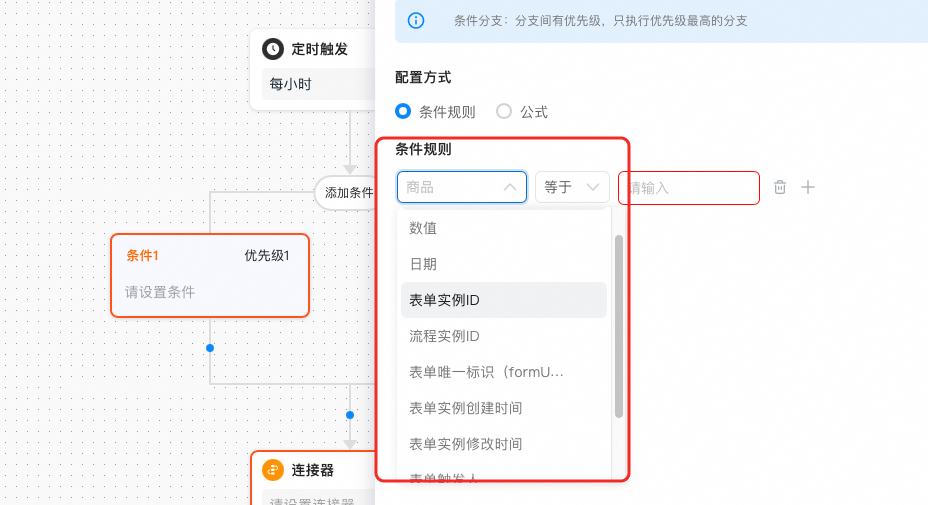Click the orange 连接器 connector icon
Screen dimensions: 928x505
coord(272,470)
